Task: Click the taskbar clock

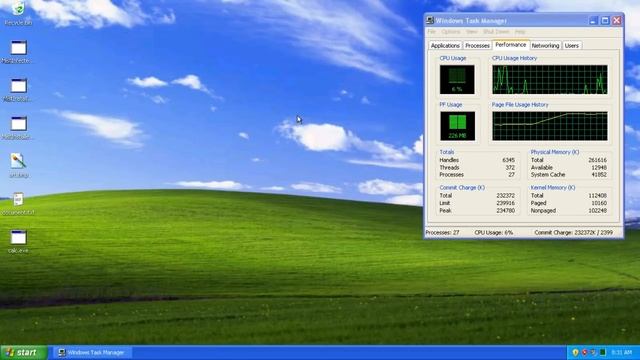Action: (622, 352)
